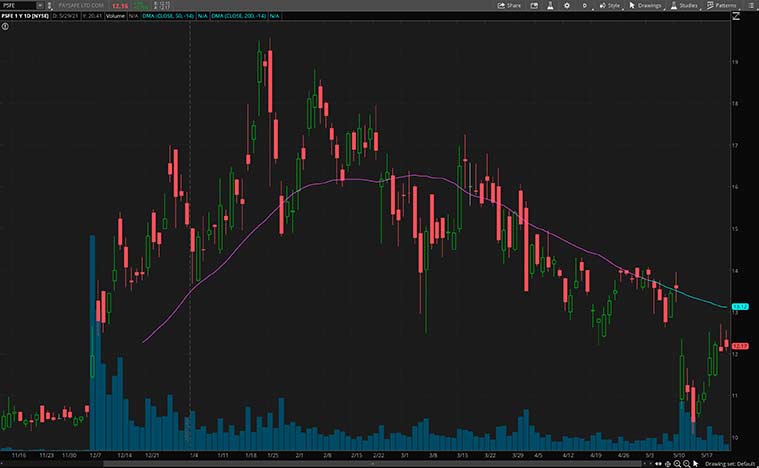759x468 pixels.
Task: Click the flask icon next to the gear
Action: coord(550,5)
